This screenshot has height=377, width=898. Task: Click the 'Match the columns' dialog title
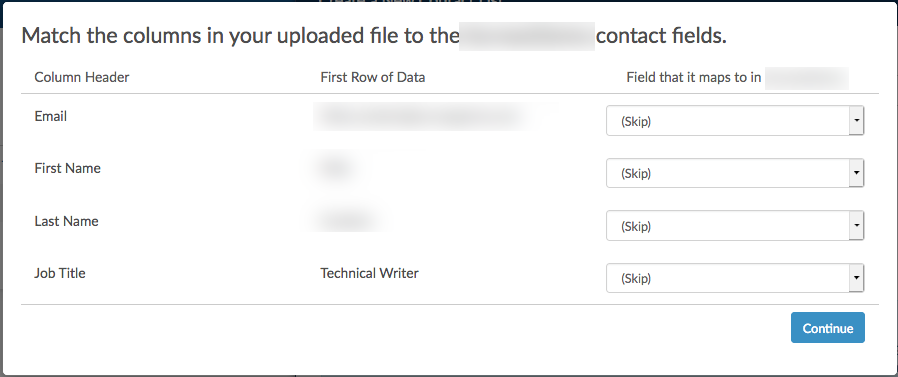click(x=374, y=36)
